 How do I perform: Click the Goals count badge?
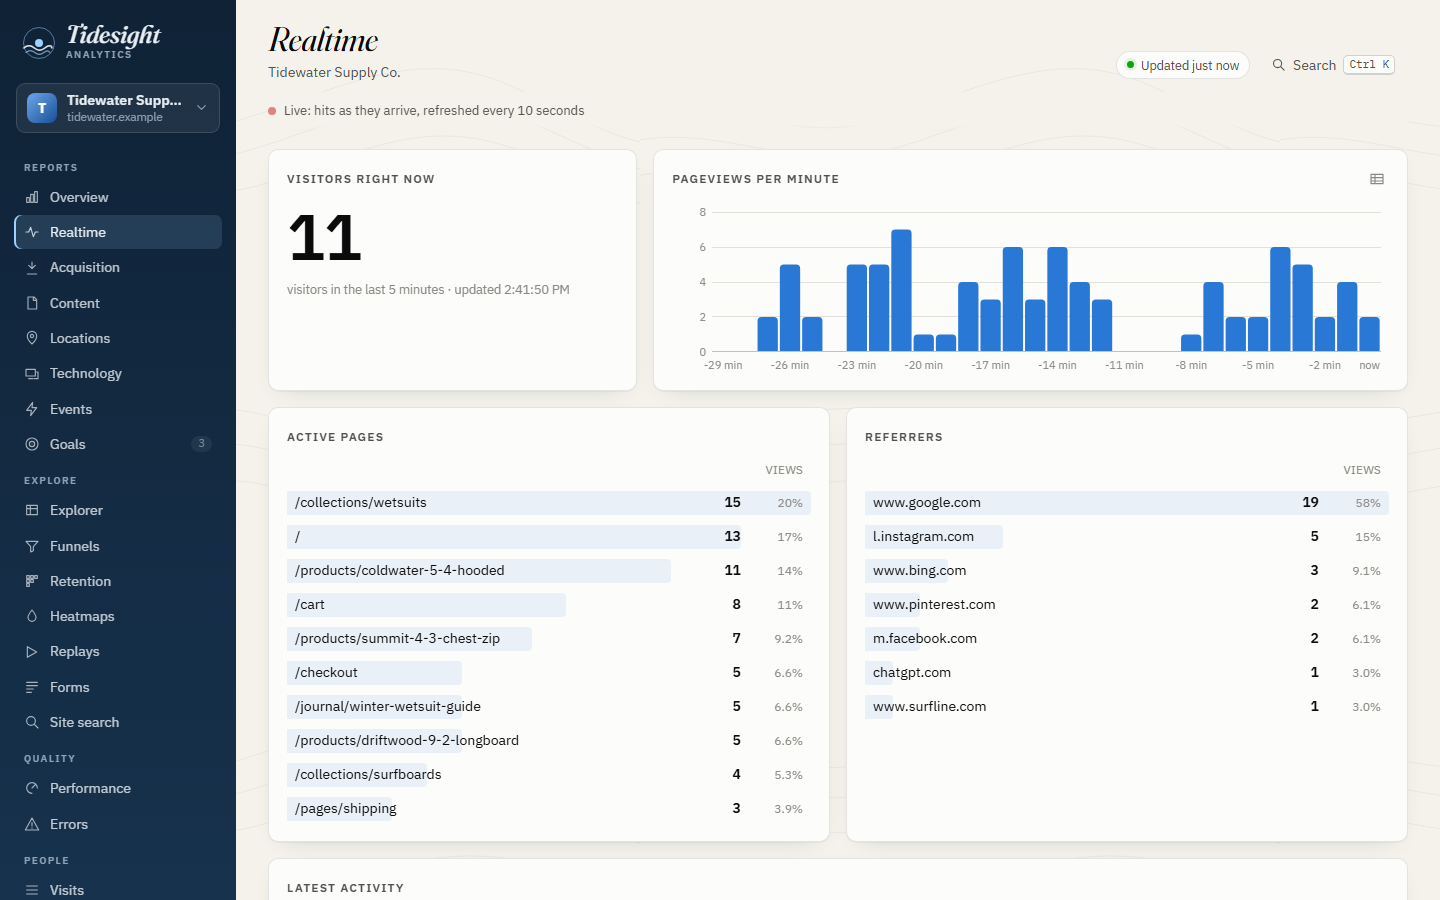click(x=201, y=444)
